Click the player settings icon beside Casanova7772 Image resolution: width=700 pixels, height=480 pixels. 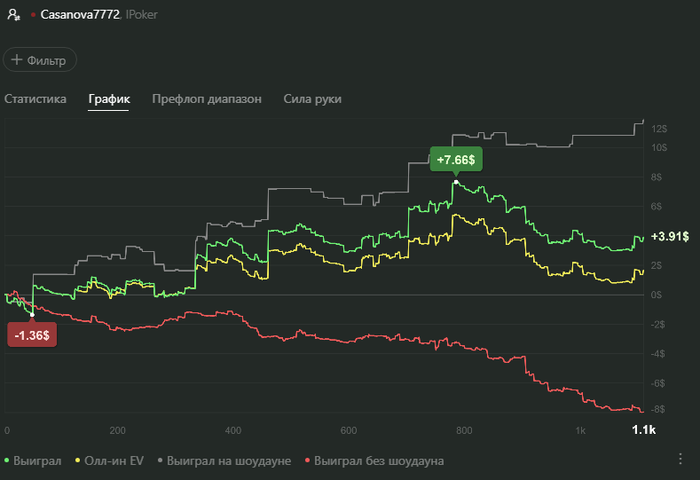(14, 15)
